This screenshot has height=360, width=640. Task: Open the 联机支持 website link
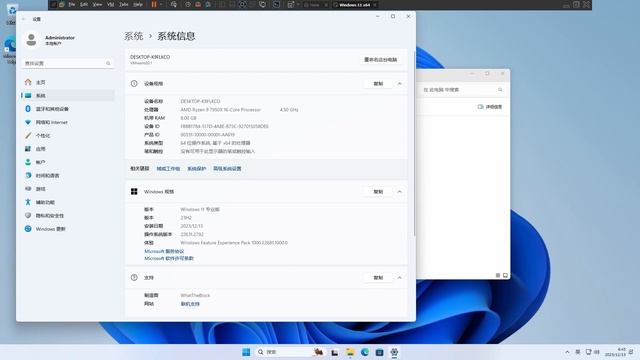[x=190, y=304]
